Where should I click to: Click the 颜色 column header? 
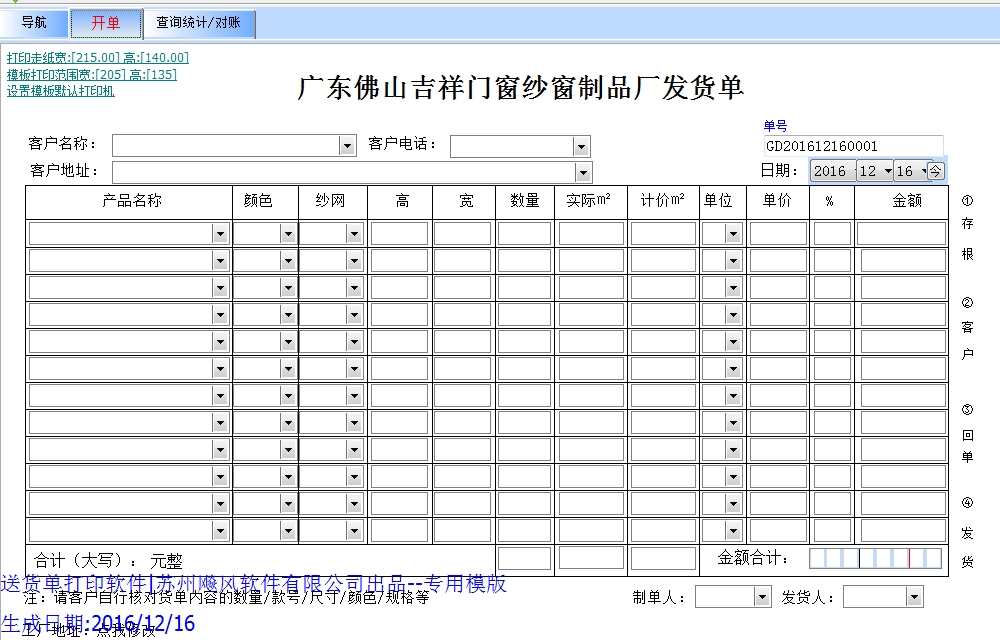[258, 201]
